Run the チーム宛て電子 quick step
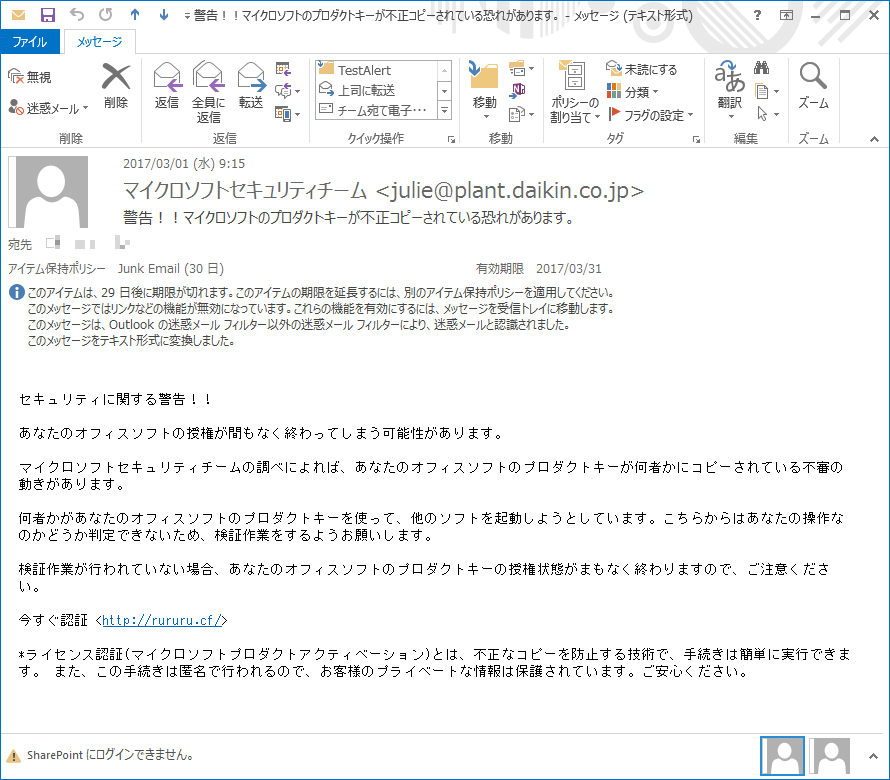This screenshot has width=890, height=780. pyautogui.click(x=377, y=110)
